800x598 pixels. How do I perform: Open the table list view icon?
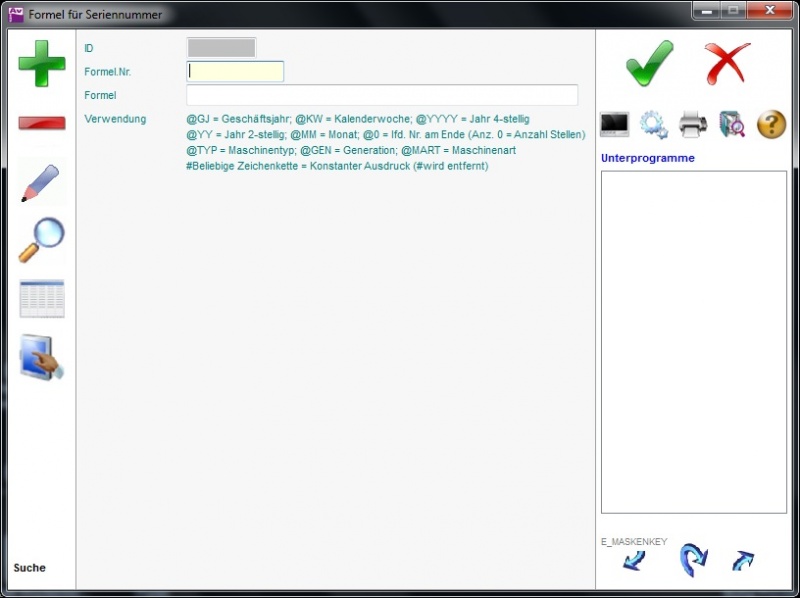pyautogui.click(x=42, y=299)
